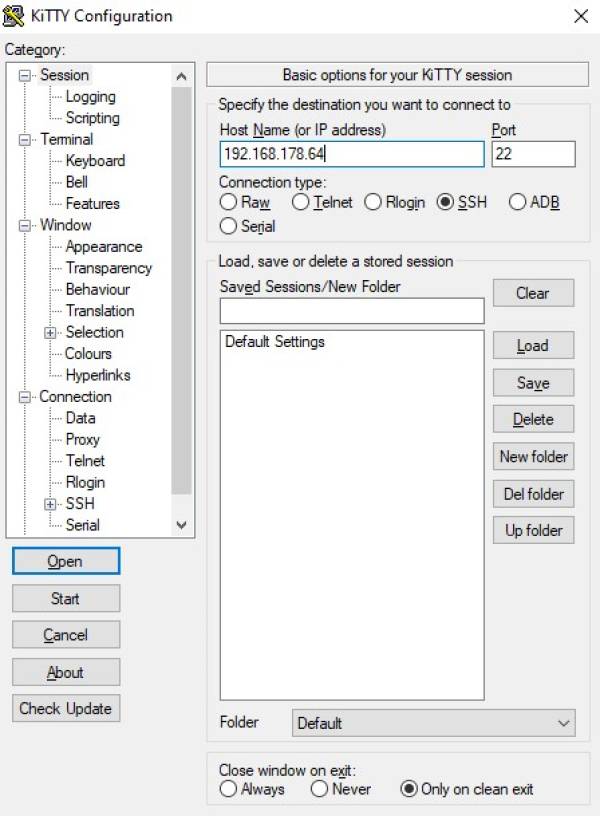Collapse the Session tree node
Screen dimensions: 600x816
click(24, 75)
